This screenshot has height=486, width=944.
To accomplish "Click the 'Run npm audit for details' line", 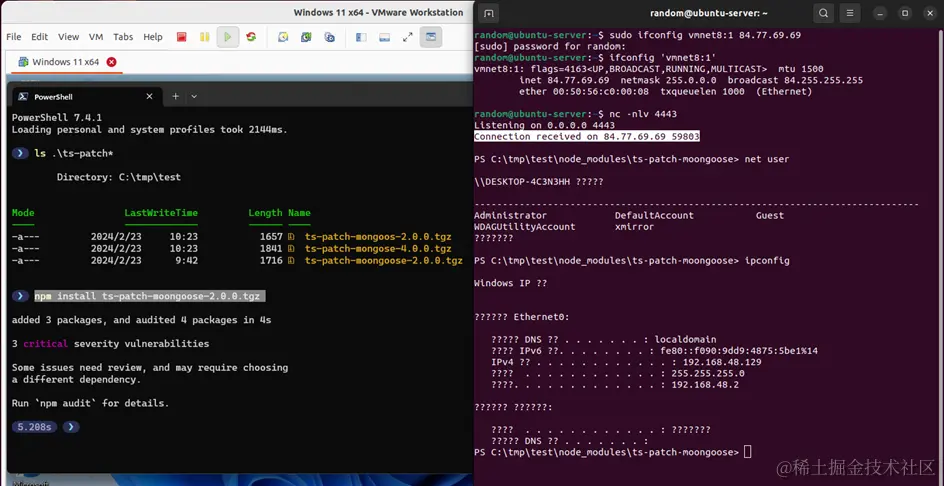I will [90, 403].
